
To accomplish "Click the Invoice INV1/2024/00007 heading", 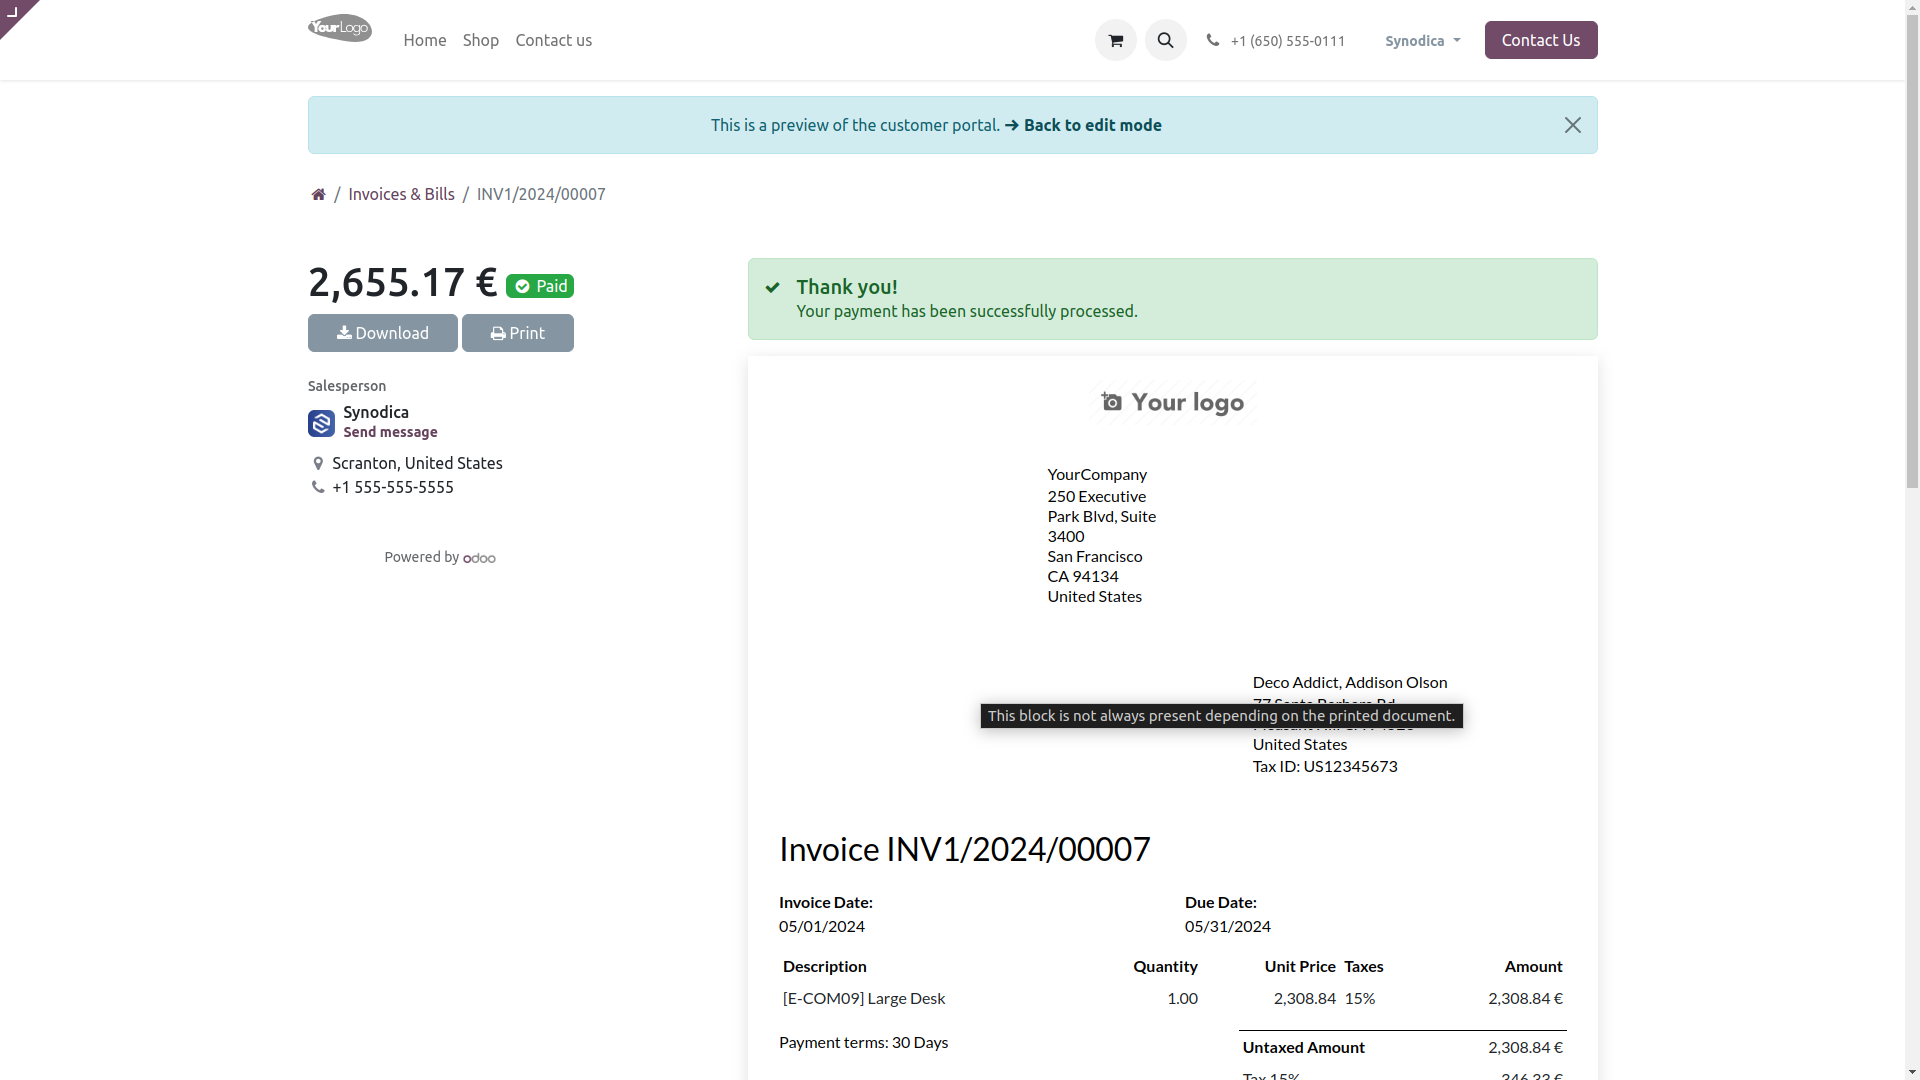I will point(964,849).
